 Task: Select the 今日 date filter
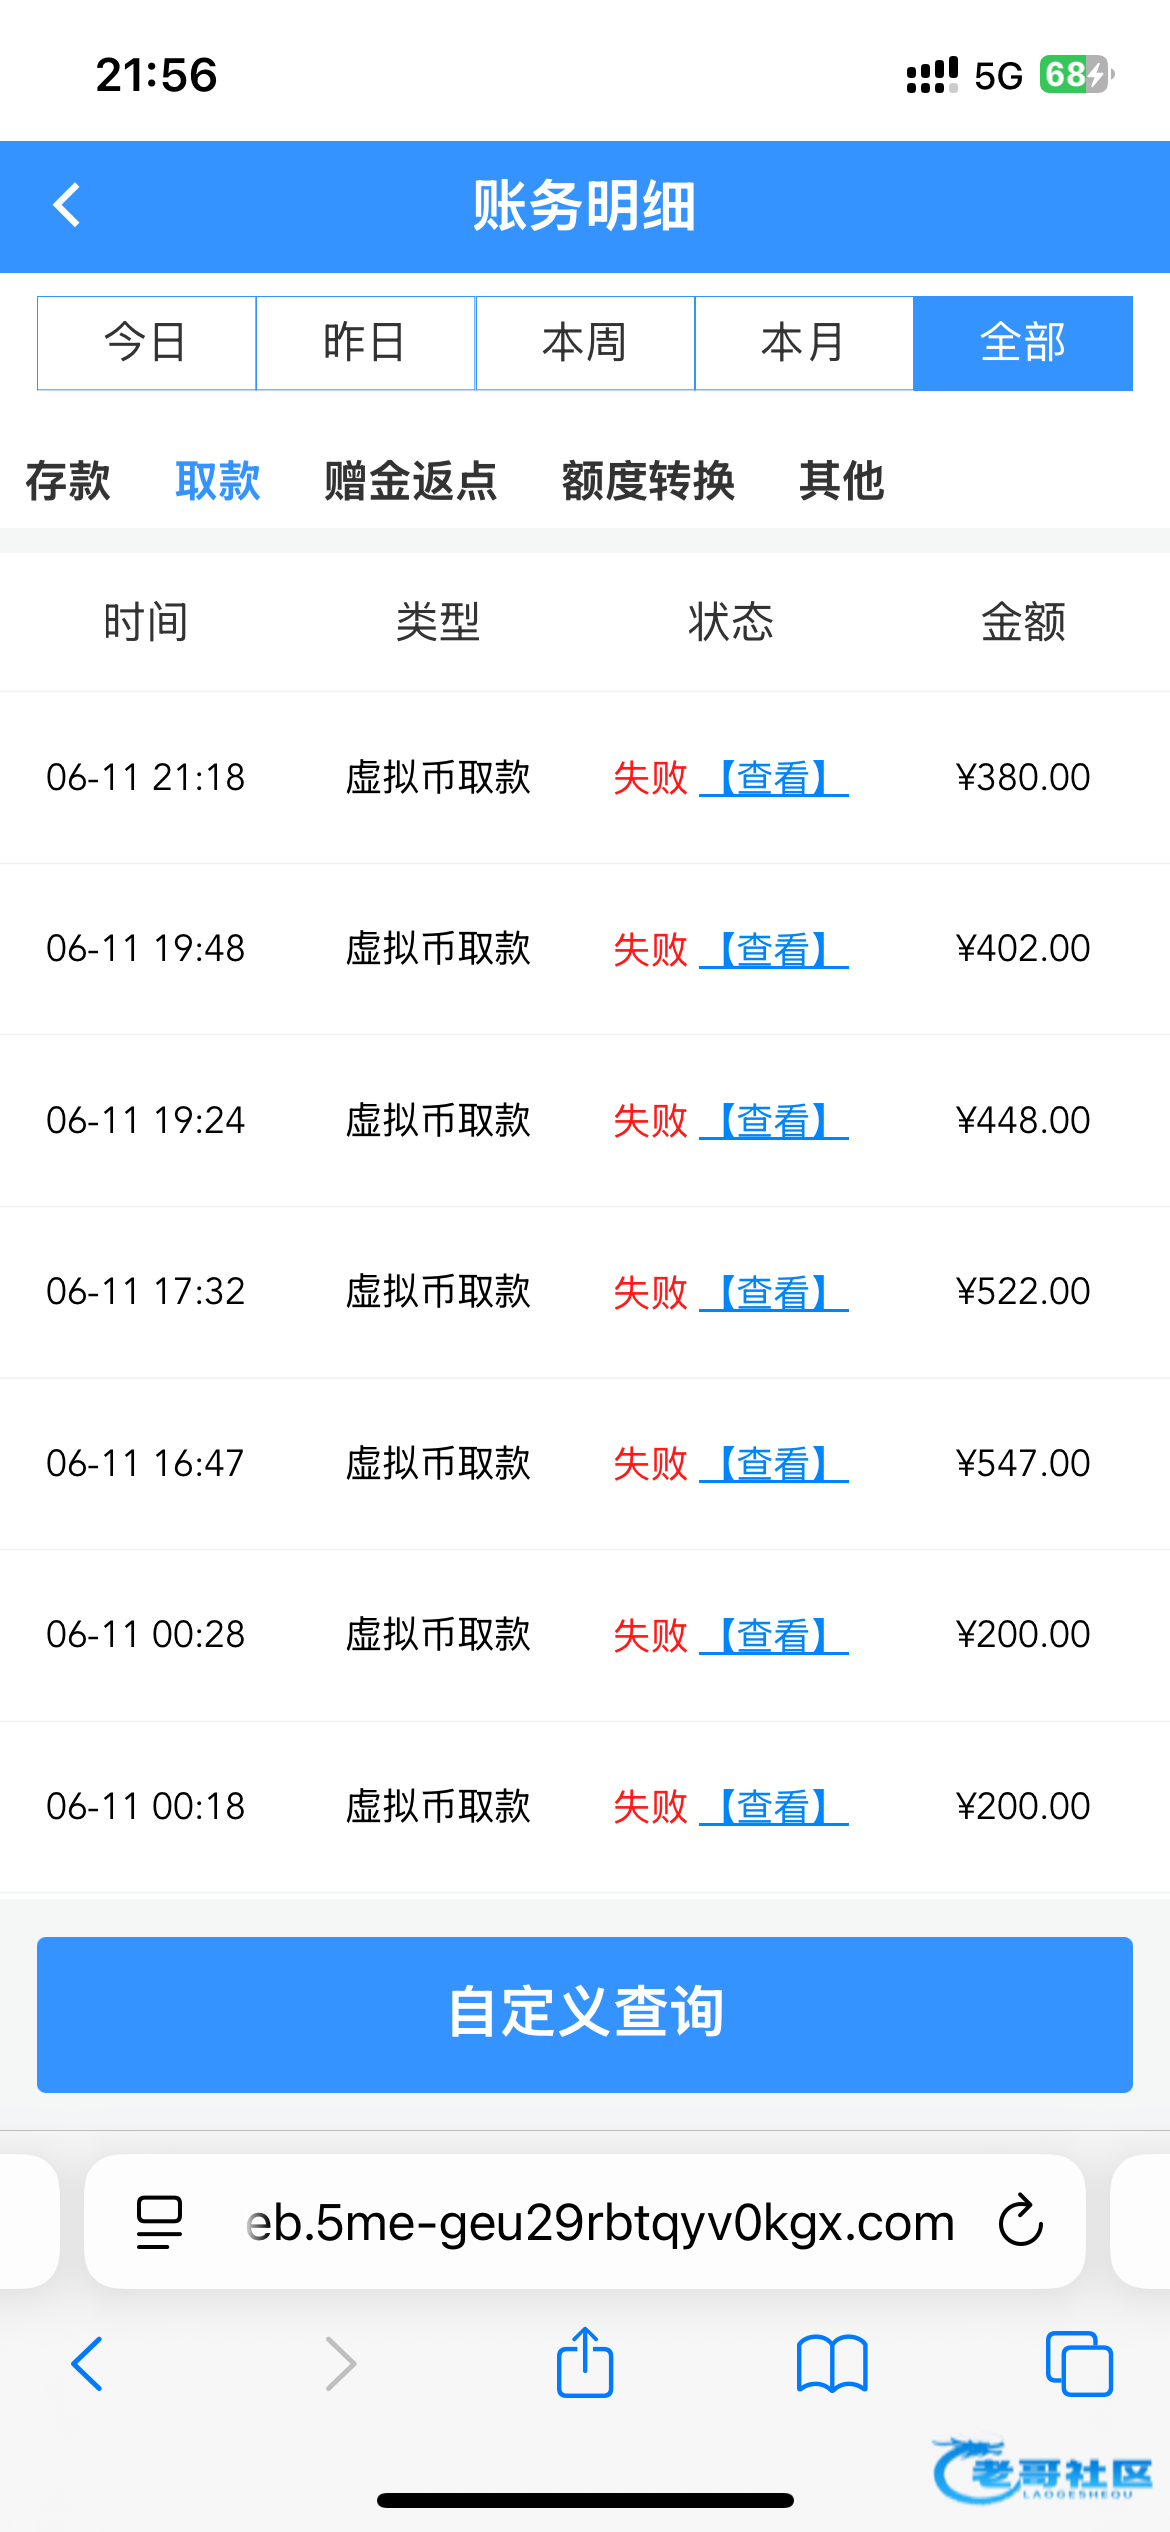(x=147, y=343)
